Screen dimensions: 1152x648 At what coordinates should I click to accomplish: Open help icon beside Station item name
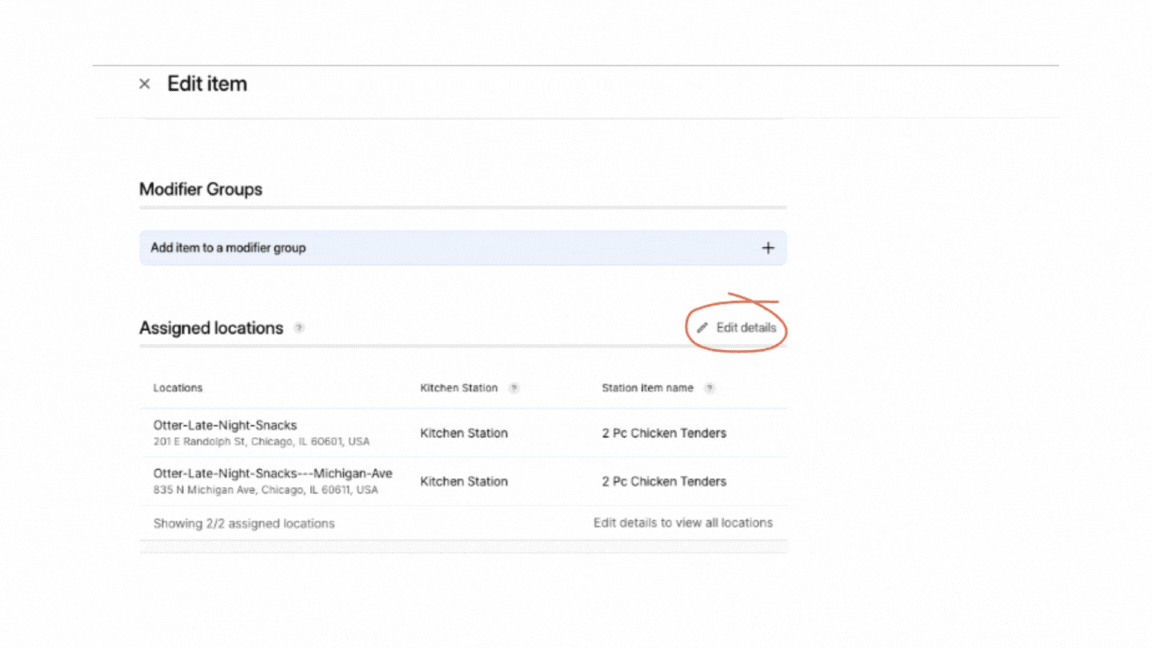tap(710, 388)
